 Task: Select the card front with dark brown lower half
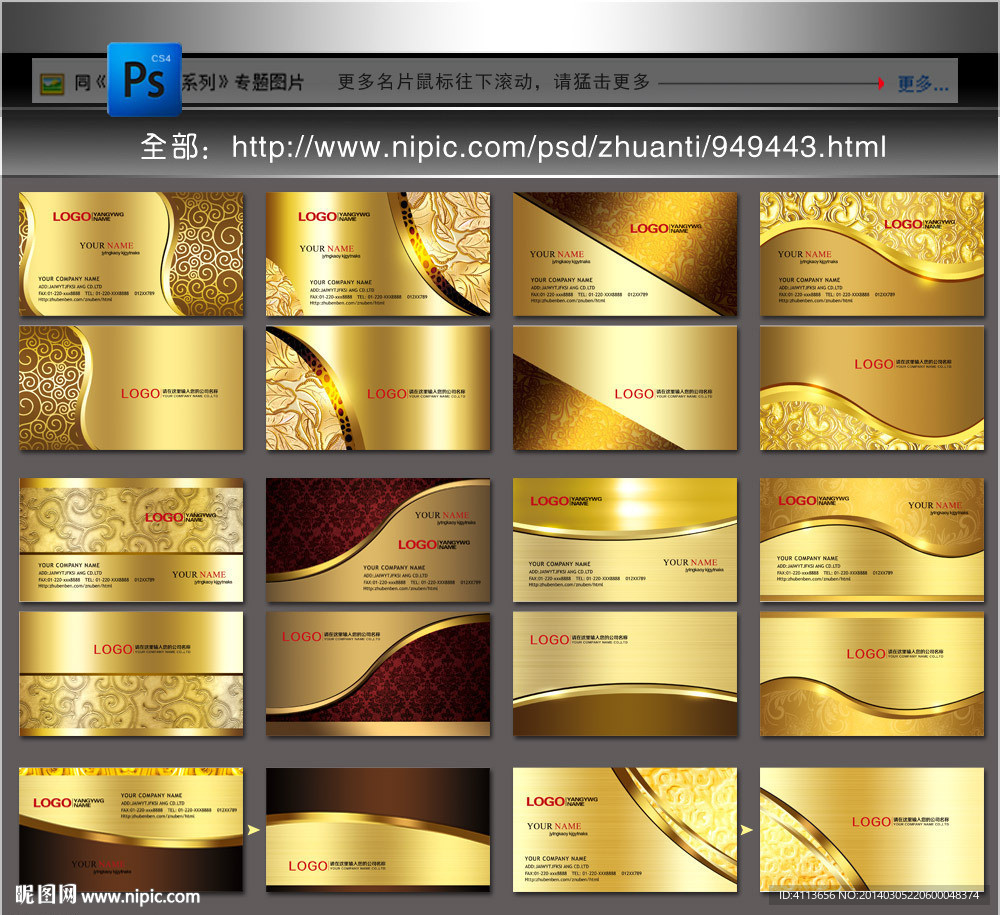tap(131, 830)
